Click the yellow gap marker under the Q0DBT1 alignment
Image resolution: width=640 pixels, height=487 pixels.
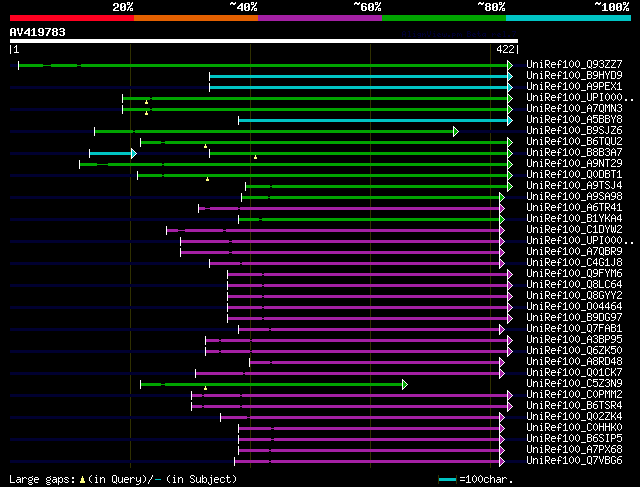207,179
